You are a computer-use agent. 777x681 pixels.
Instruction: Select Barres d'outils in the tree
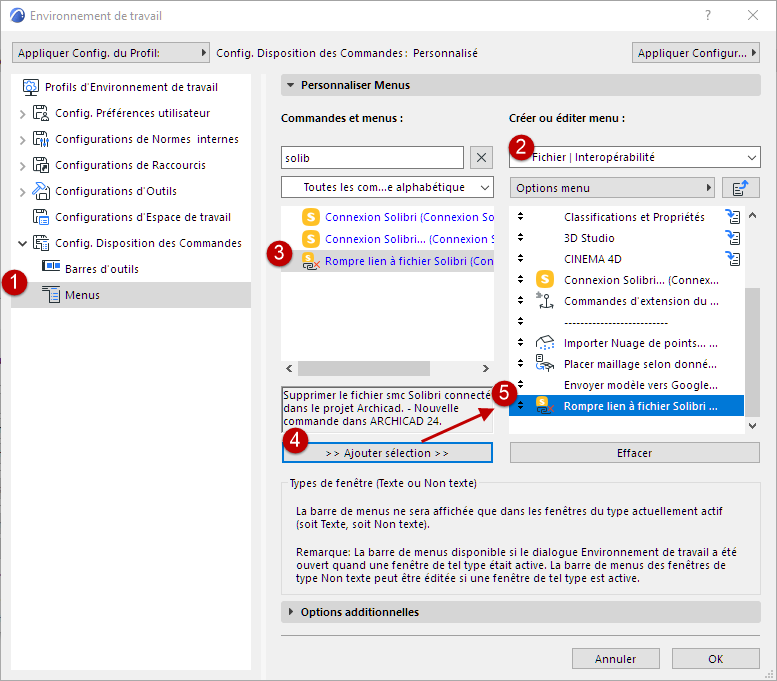click(x=102, y=269)
